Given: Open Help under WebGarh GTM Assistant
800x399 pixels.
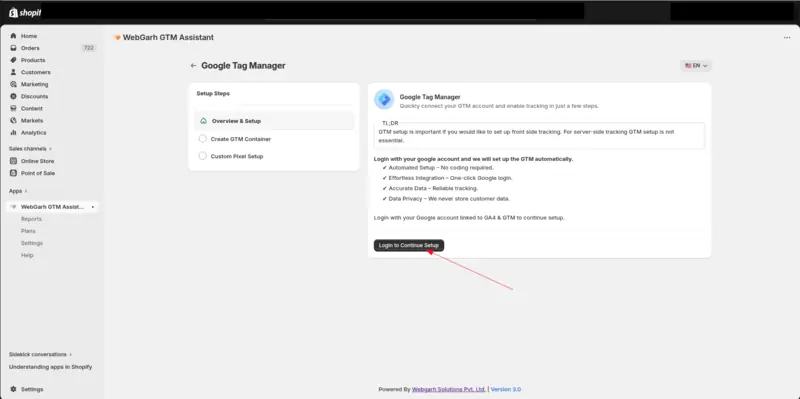Looking at the screenshot, I should (27, 255).
